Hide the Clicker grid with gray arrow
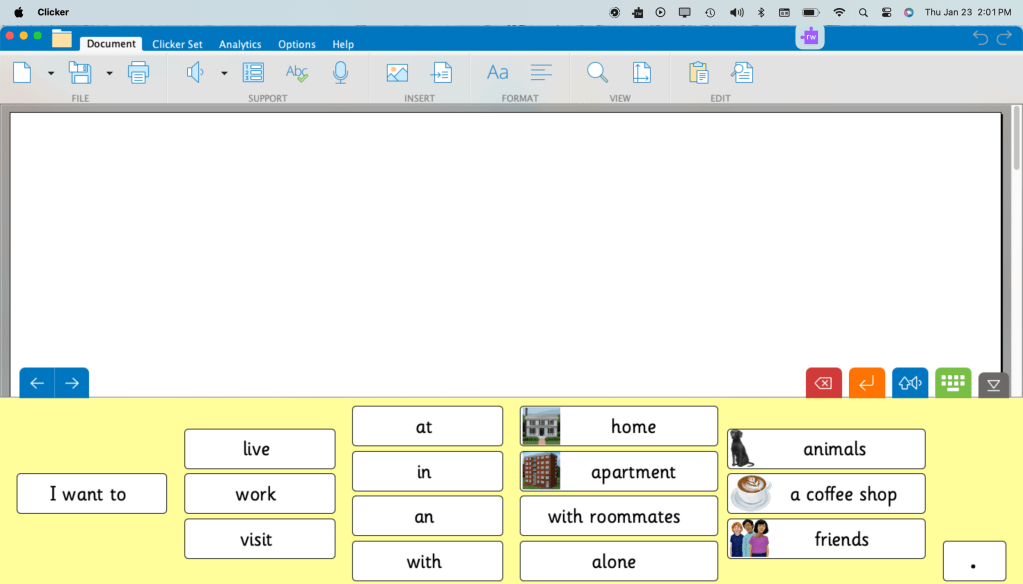The height and width of the screenshot is (584, 1023). [993, 385]
